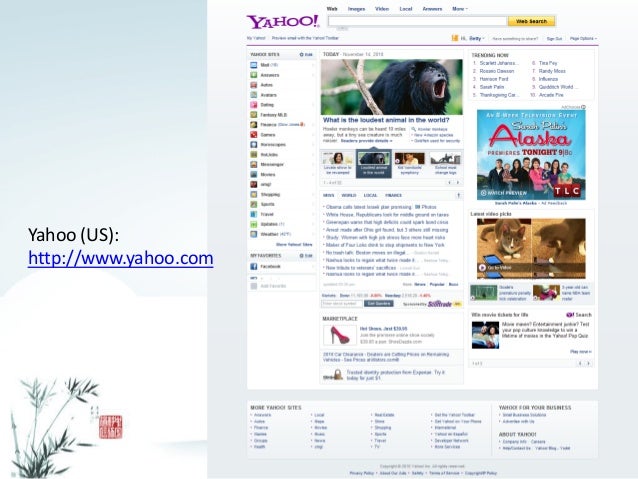Select the Avatars icon in the sidebar
This screenshot has width=638, height=479.
(x=253, y=95)
